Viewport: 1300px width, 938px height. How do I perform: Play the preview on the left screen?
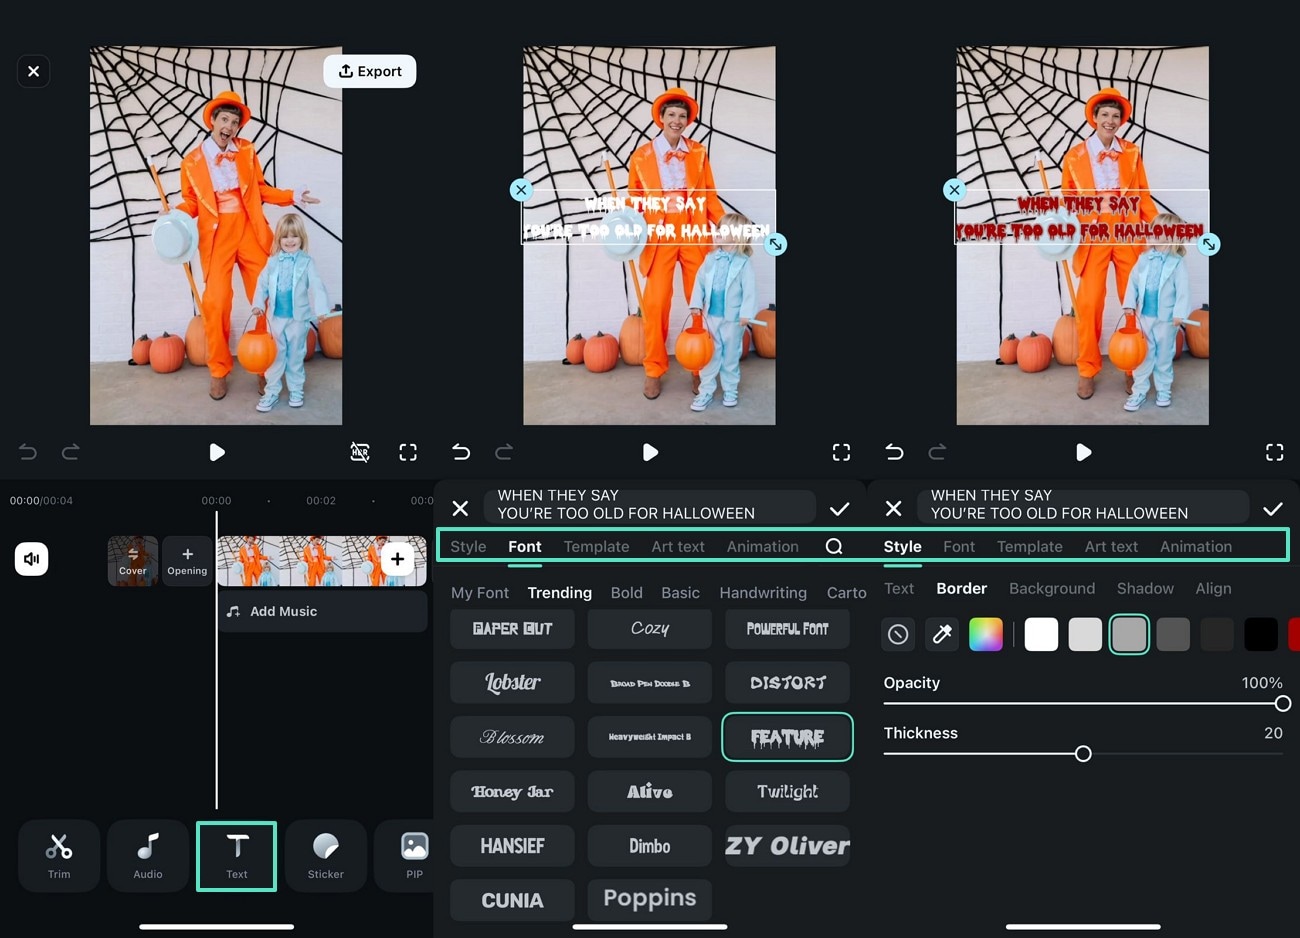(217, 452)
